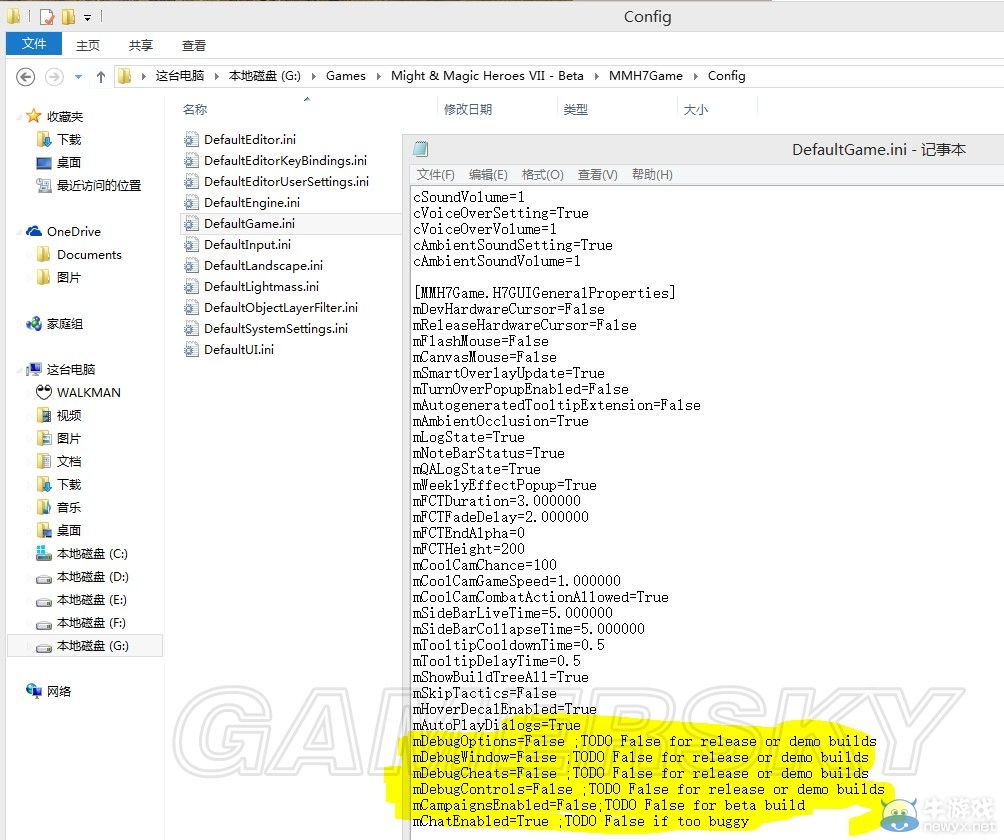Click the DefaultLandscape.ini file icon

click(x=191, y=266)
